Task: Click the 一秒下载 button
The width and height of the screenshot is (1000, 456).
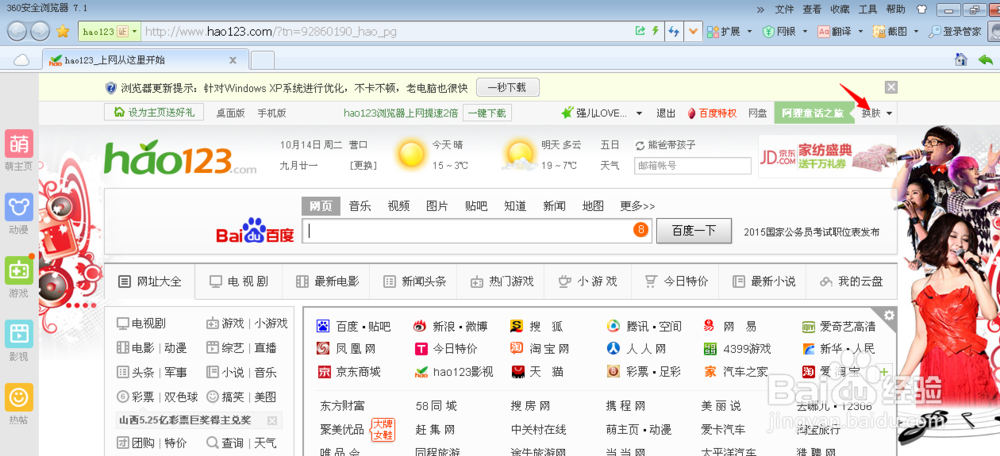Action: point(508,87)
